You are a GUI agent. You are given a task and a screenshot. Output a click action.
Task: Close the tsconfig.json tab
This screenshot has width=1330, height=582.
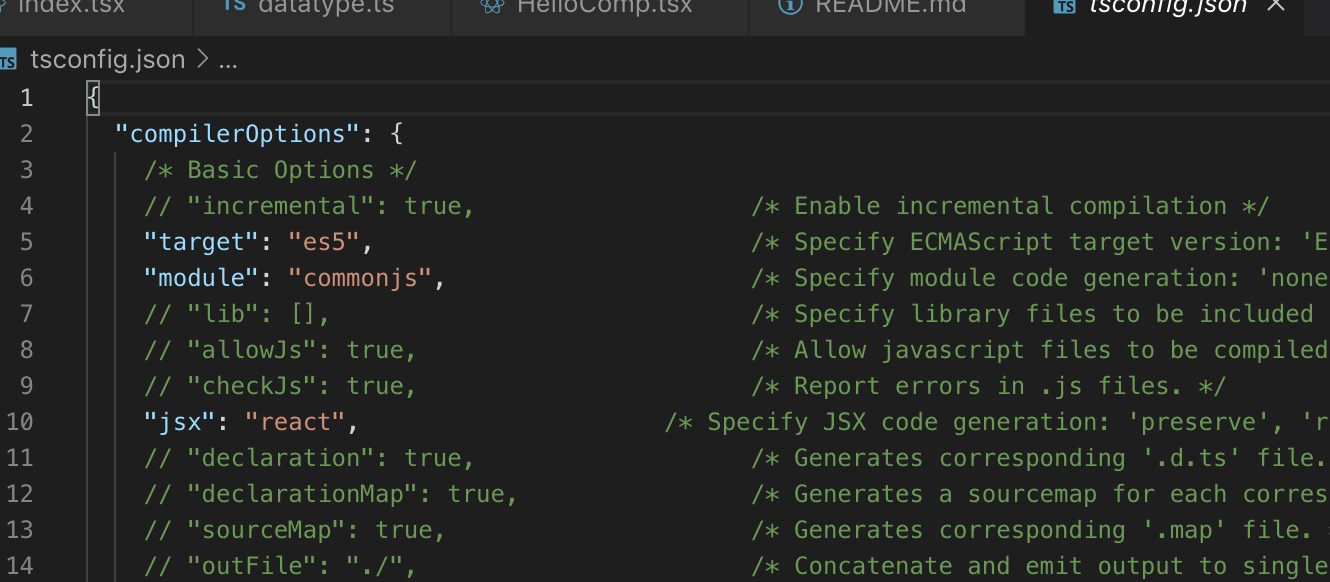click(x=1275, y=6)
